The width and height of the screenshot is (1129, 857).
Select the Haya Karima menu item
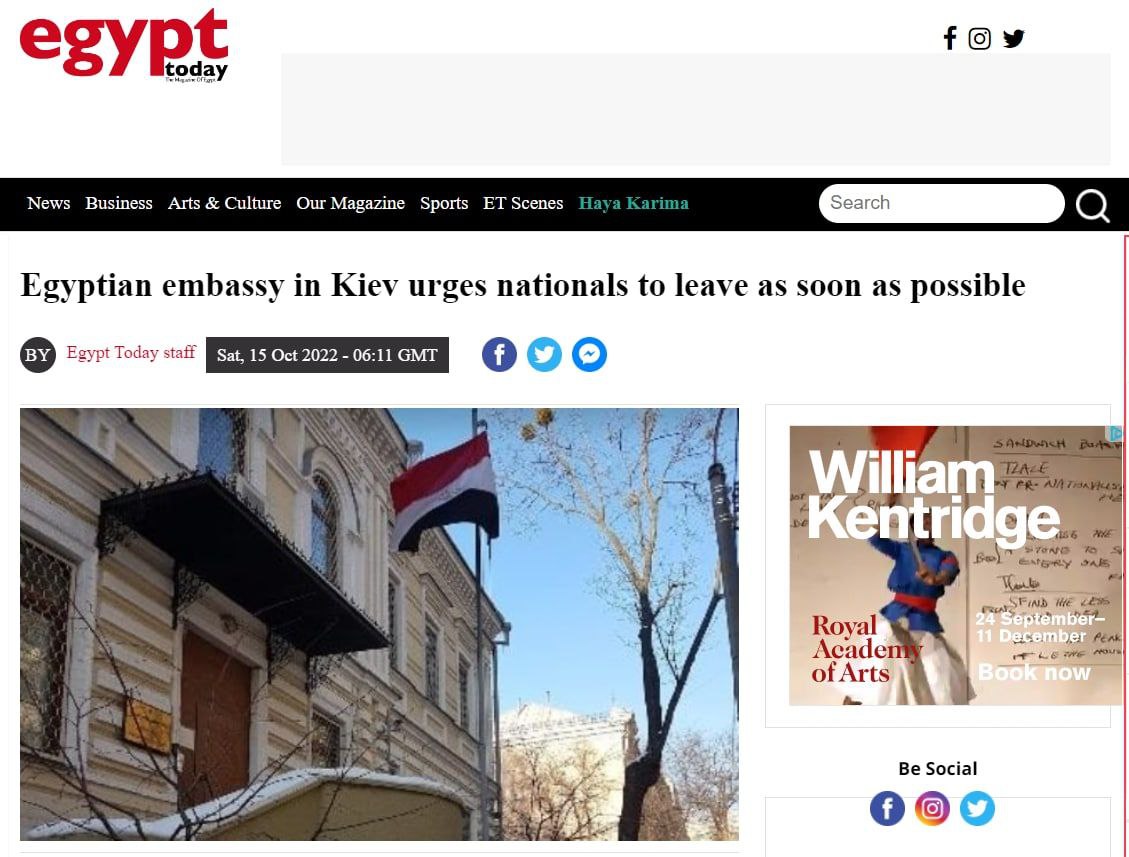(x=634, y=203)
